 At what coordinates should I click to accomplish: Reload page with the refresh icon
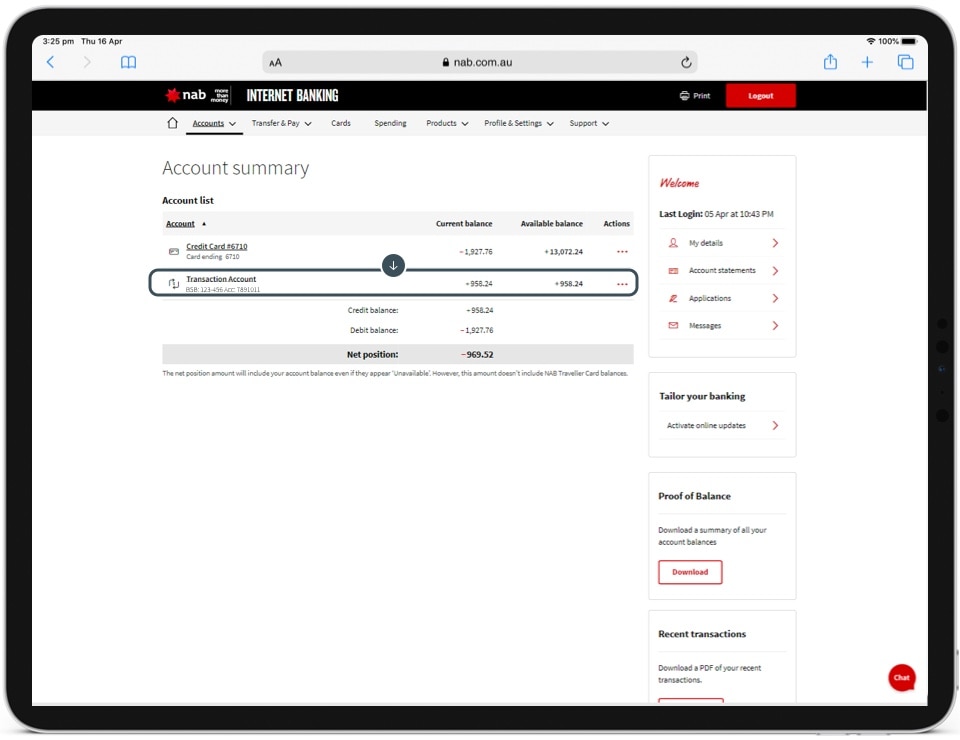(686, 62)
